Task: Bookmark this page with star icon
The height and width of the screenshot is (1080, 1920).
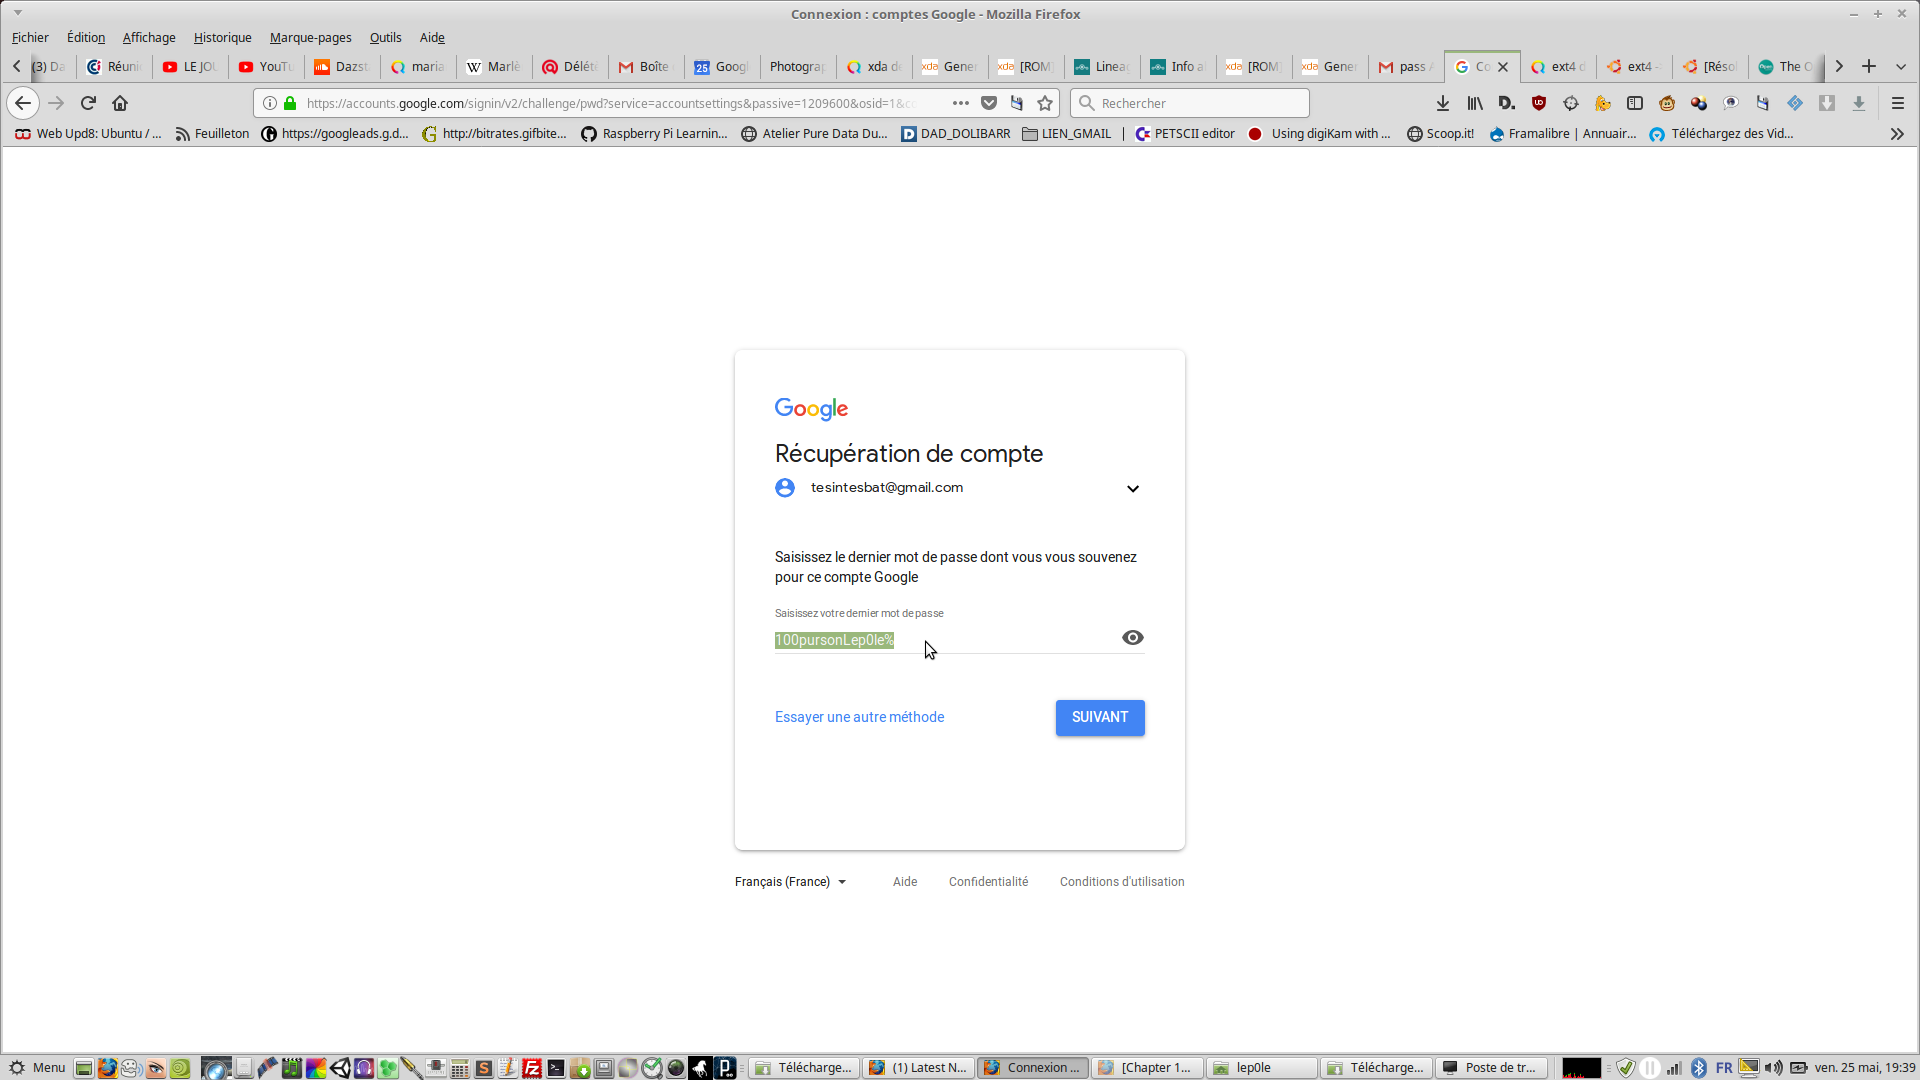Action: [x=1045, y=103]
